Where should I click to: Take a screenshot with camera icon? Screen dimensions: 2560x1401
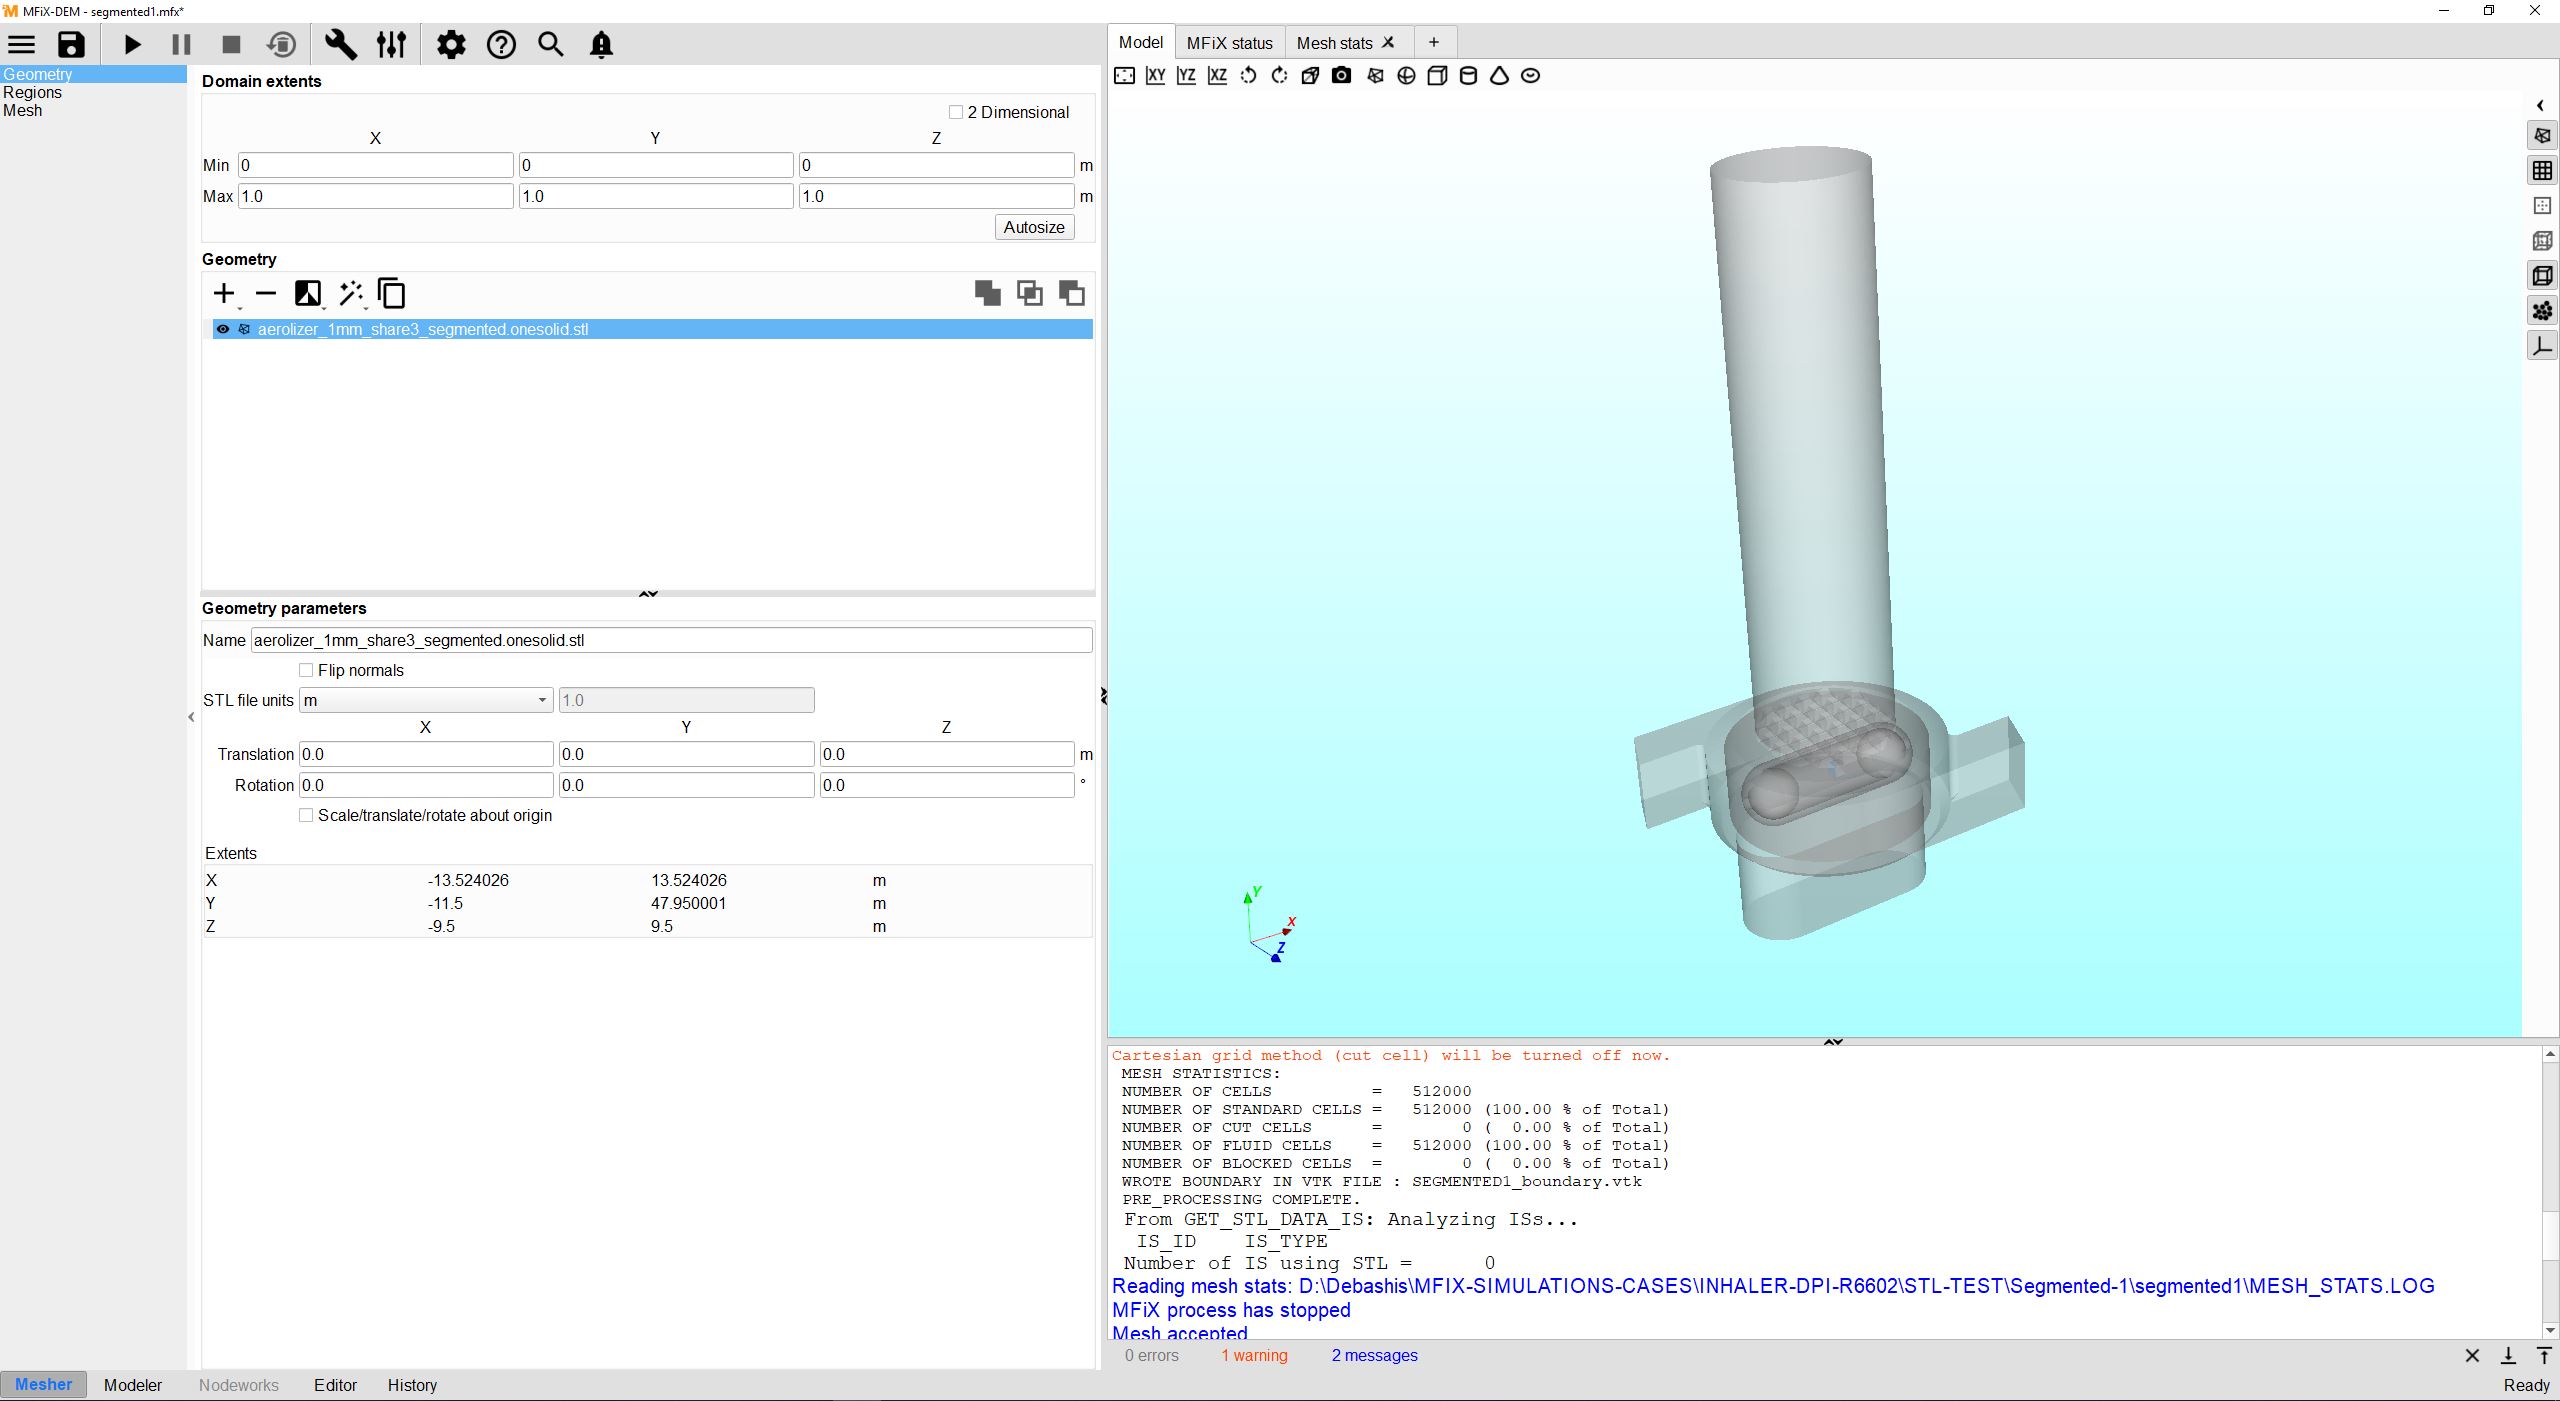click(1341, 76)
